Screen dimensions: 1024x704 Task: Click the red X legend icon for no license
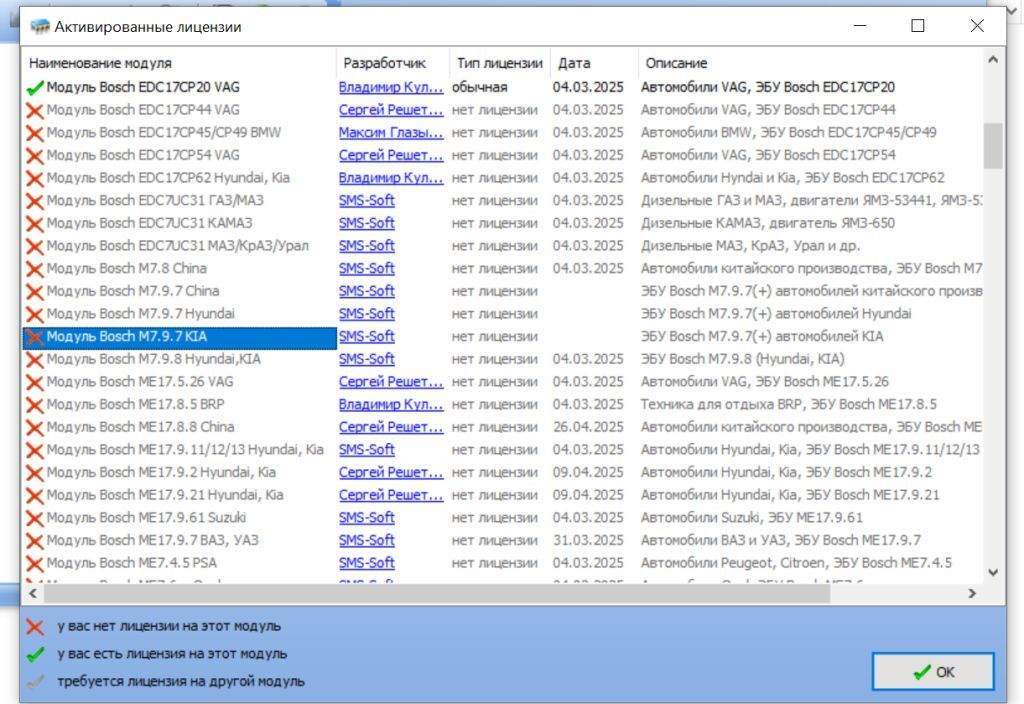pyautogui.click(x=35, y=627)
